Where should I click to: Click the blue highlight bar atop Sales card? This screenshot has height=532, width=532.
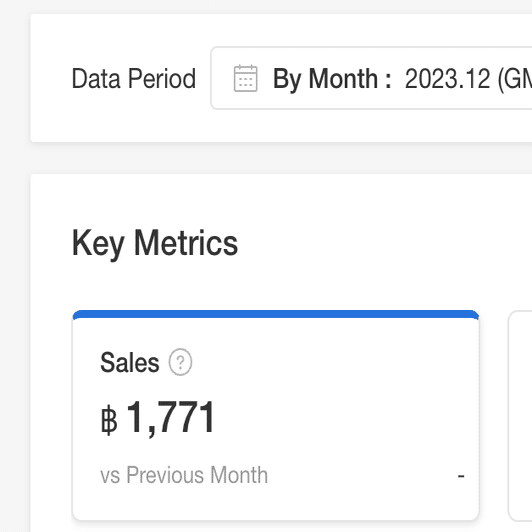[x=276, y=314]
